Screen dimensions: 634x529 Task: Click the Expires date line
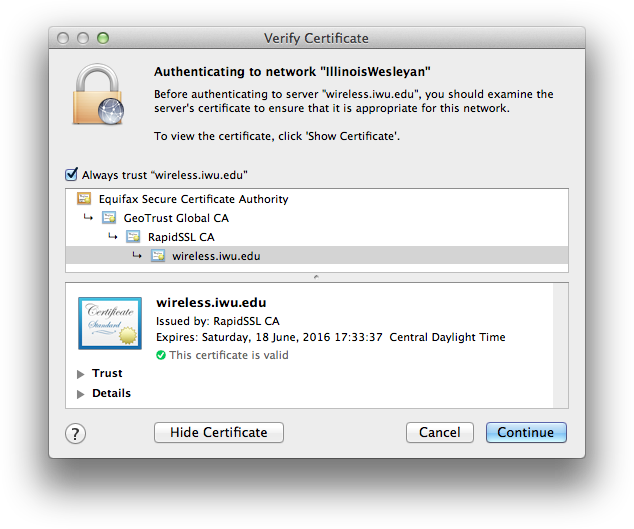click(x=331, y=337)
